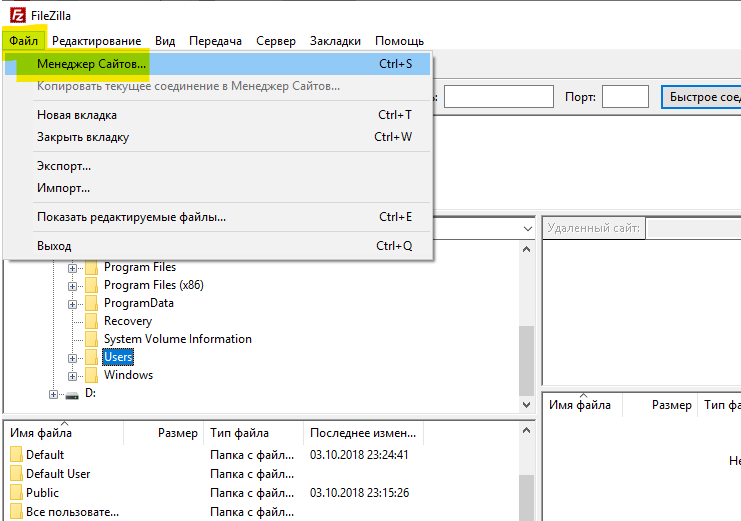Expand the Program Files (x86) node

72,286
